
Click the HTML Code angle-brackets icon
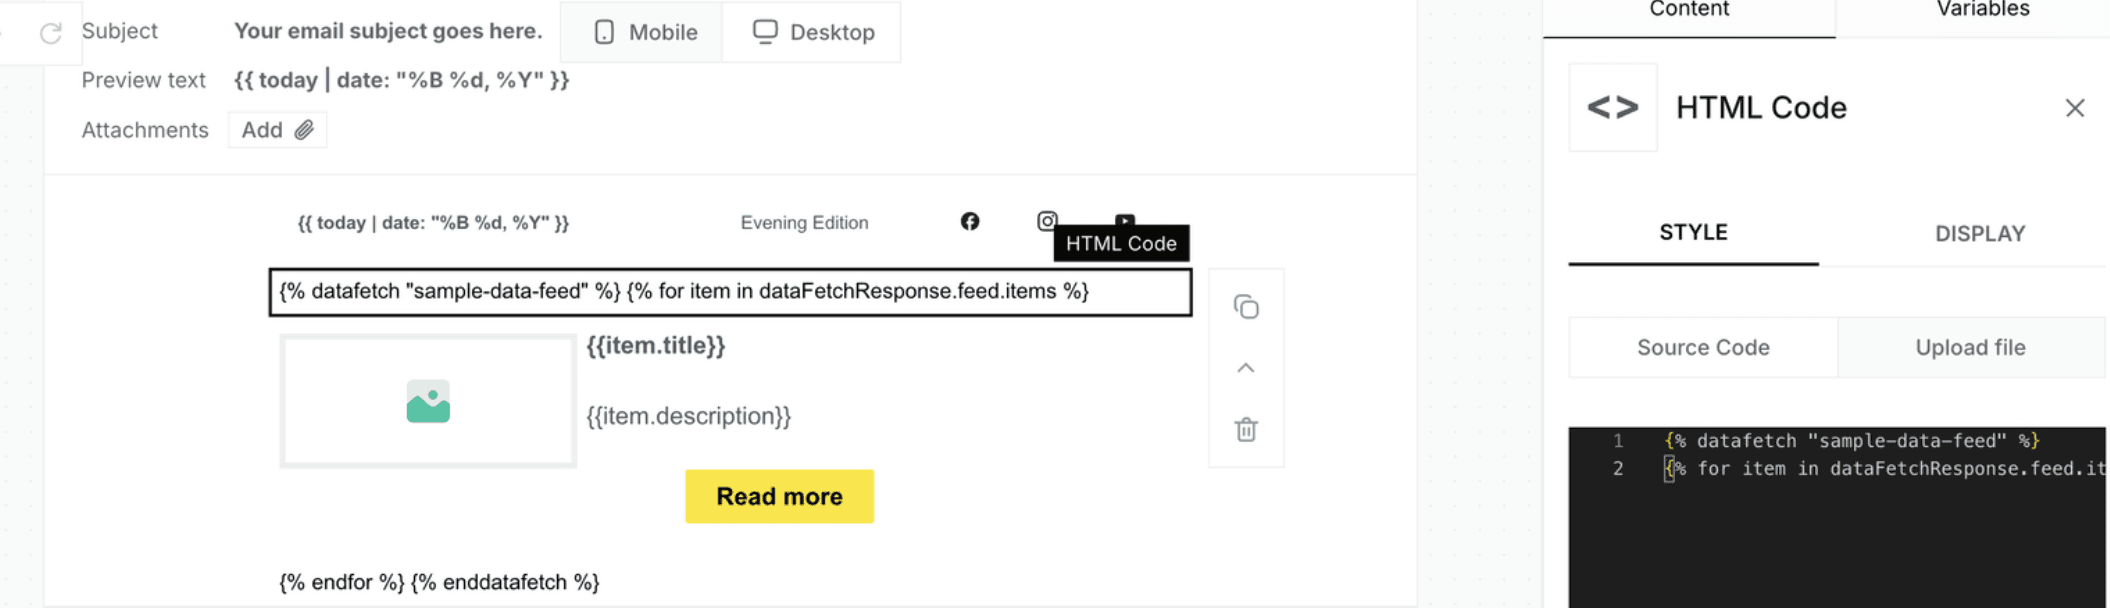coord(1613,108)
